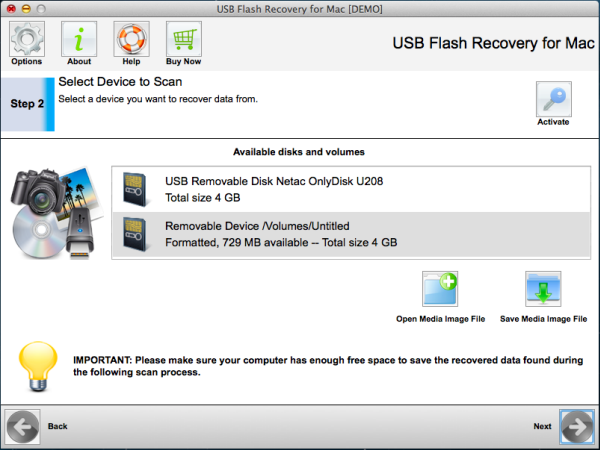
Task: Click the Step 2 indicator panel
Action: [28, 104]
